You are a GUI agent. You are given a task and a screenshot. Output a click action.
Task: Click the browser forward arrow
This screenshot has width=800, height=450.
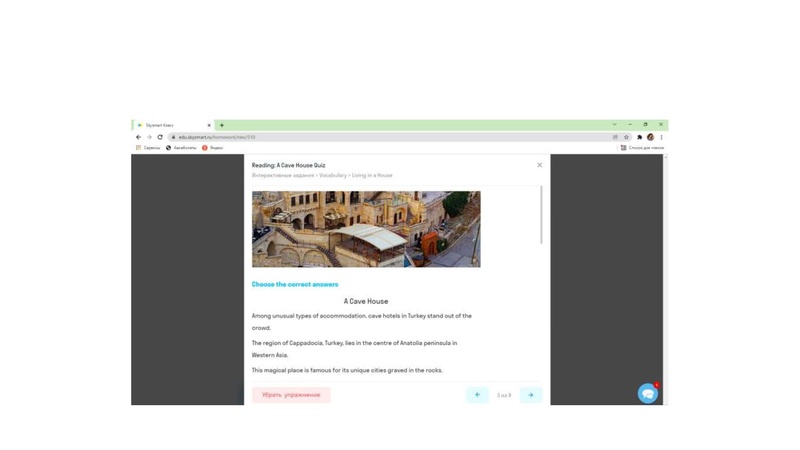tap(149, 137)
